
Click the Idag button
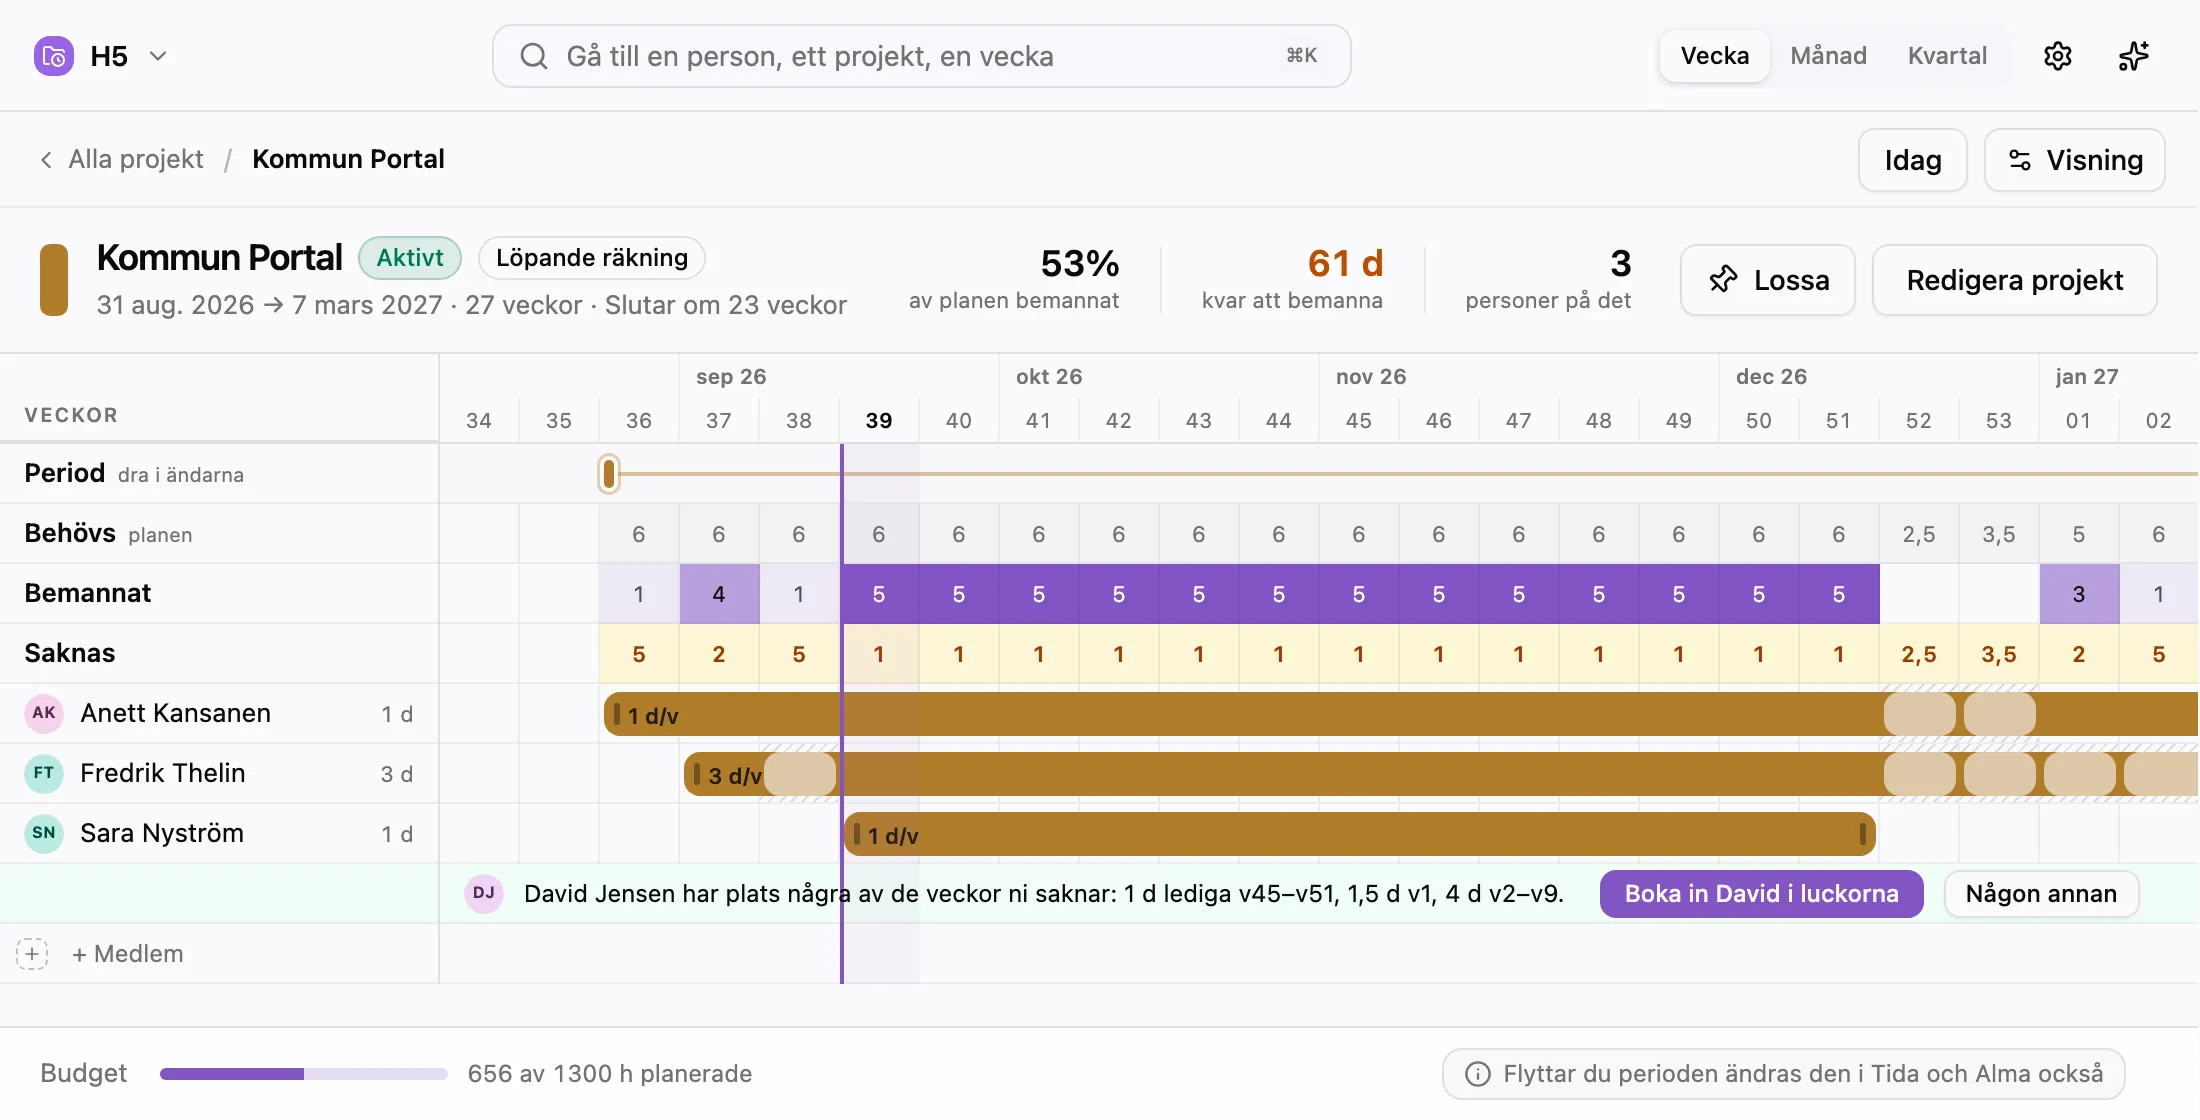pyautogui.click(x=1913, y=160)
